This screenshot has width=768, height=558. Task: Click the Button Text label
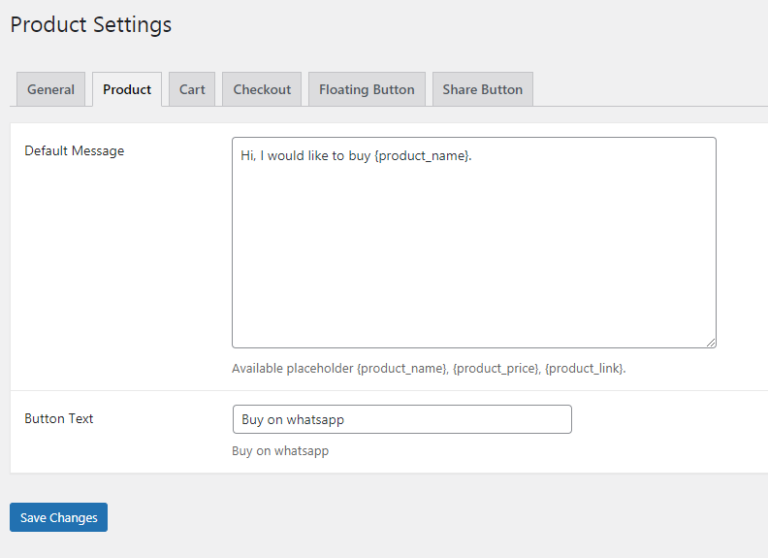tap(59, 418)
